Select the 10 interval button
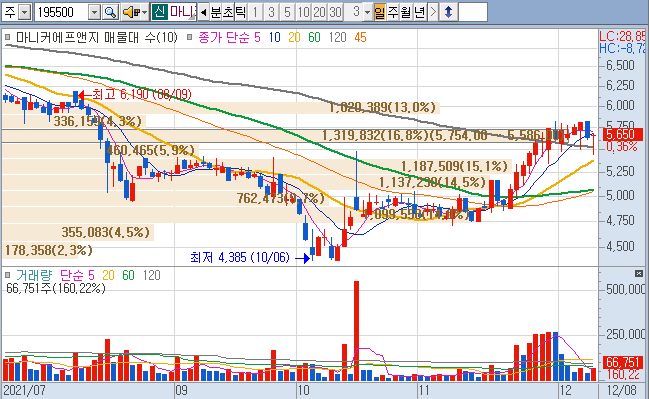 click(x=303, y=12)
